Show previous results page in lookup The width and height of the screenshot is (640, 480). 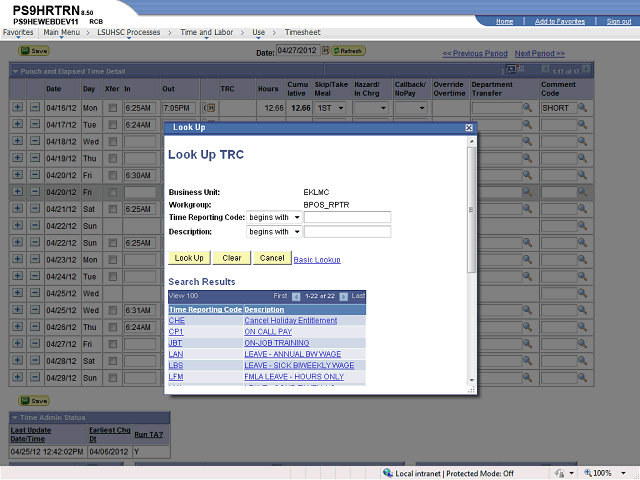coord(296,296)
